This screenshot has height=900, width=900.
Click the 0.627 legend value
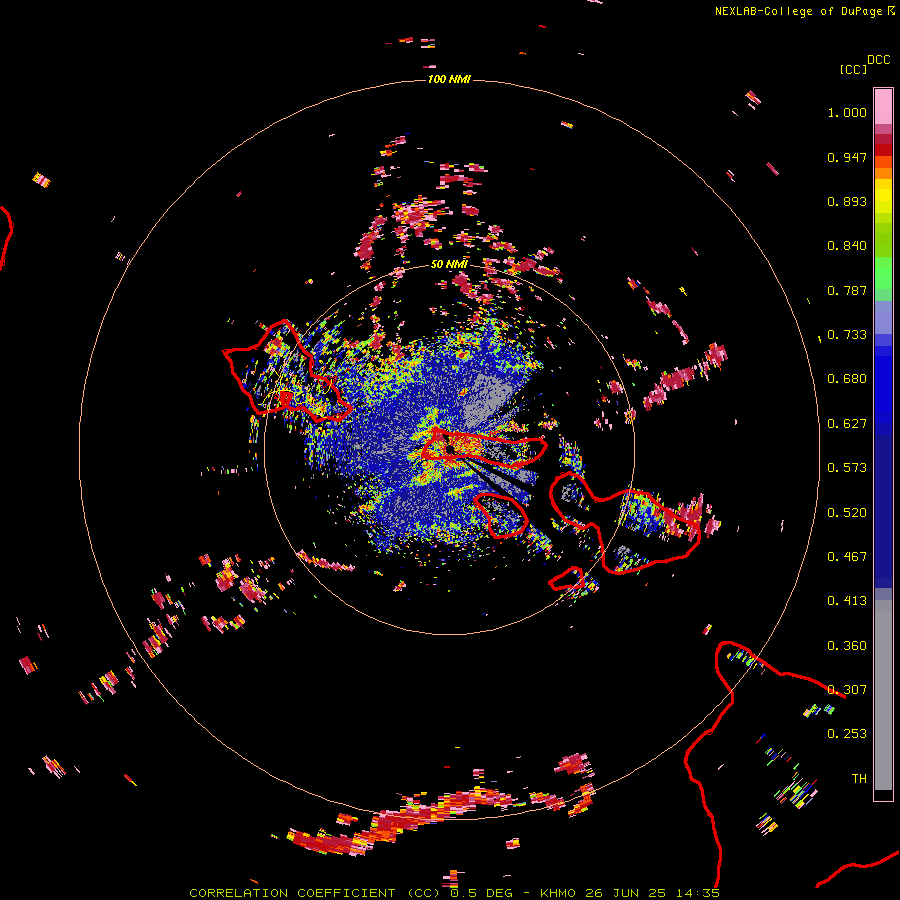[x=847, y=424]
